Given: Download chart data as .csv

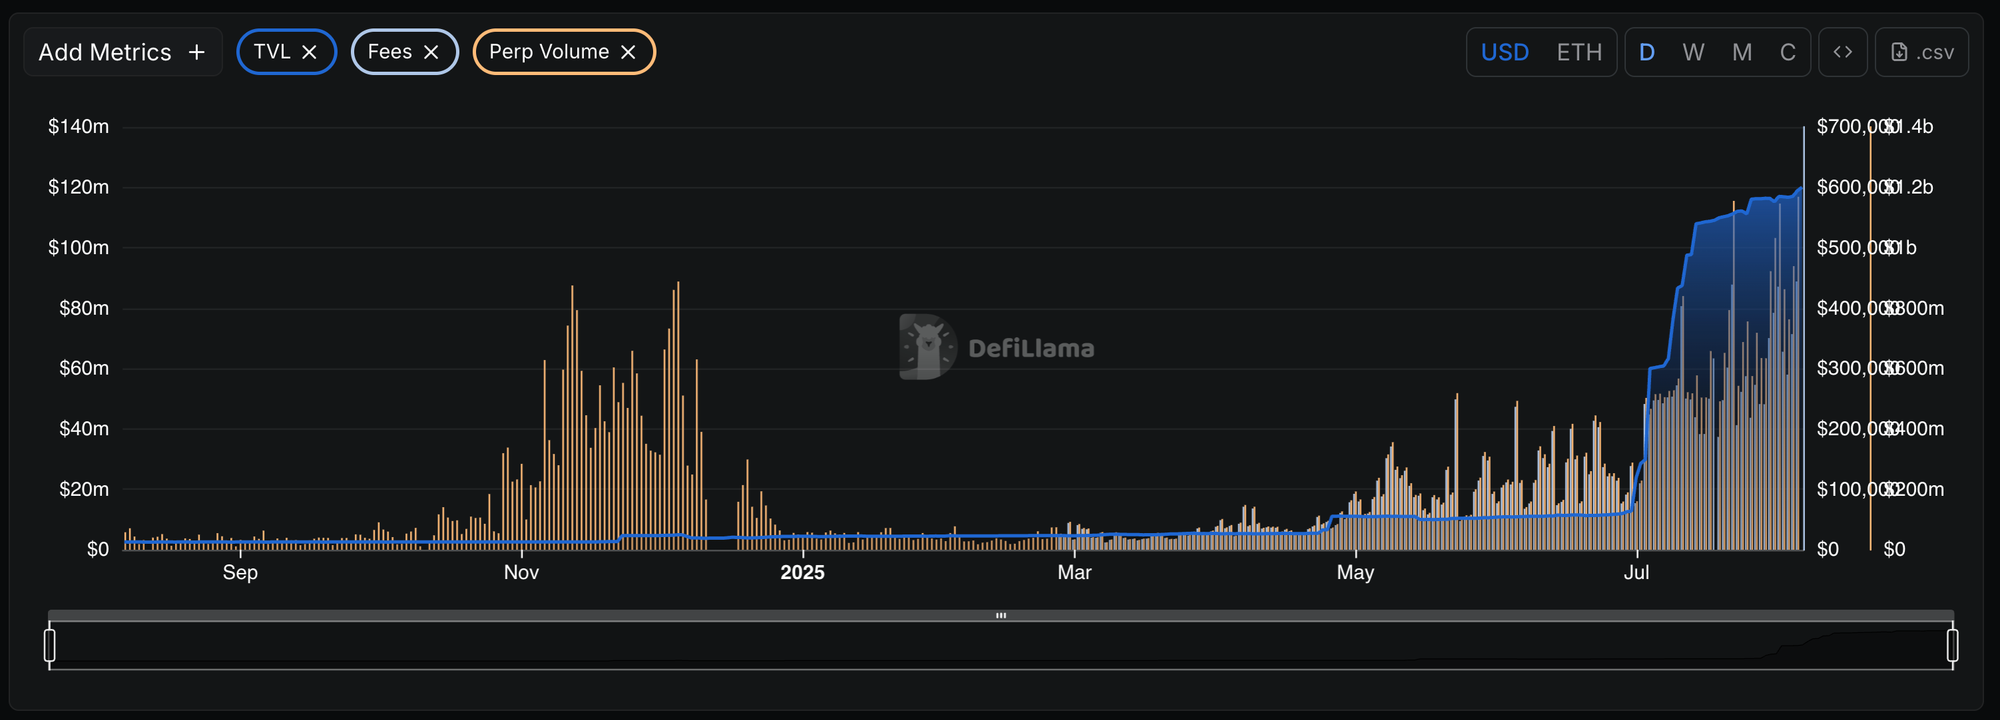Looking at the screenshot, I should 1922,52.
